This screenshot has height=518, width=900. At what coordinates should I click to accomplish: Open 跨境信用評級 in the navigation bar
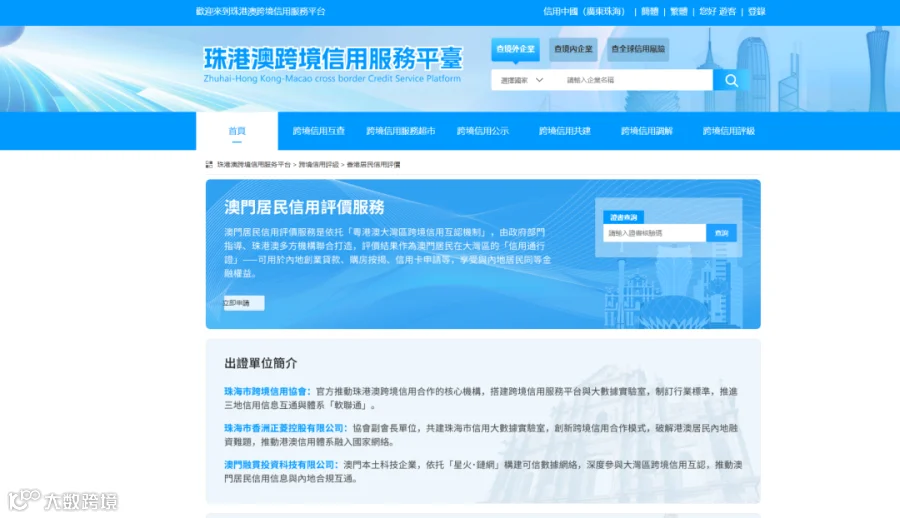728,131
